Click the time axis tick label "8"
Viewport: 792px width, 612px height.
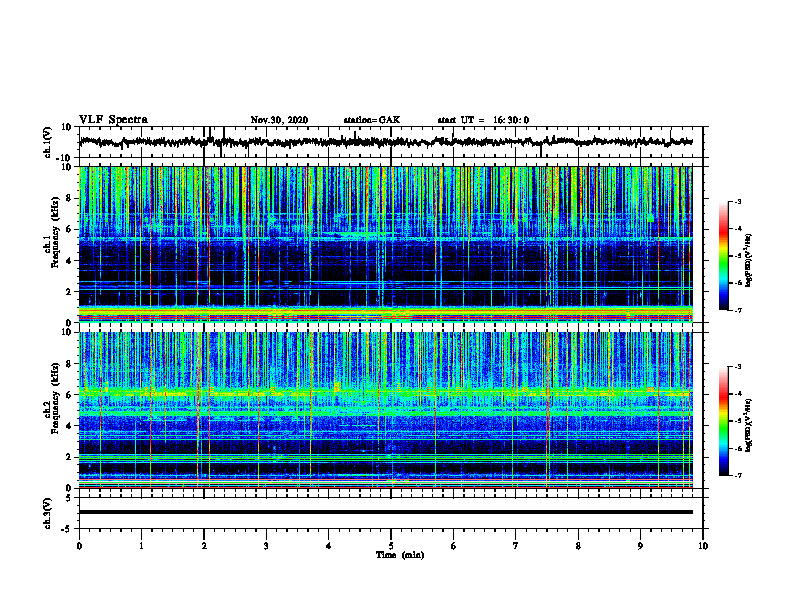click(x=578, y=546)
